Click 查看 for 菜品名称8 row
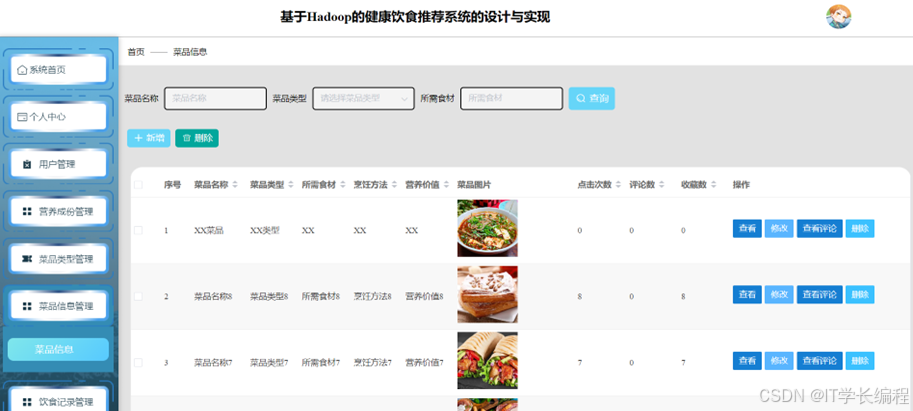 [747, 295]
